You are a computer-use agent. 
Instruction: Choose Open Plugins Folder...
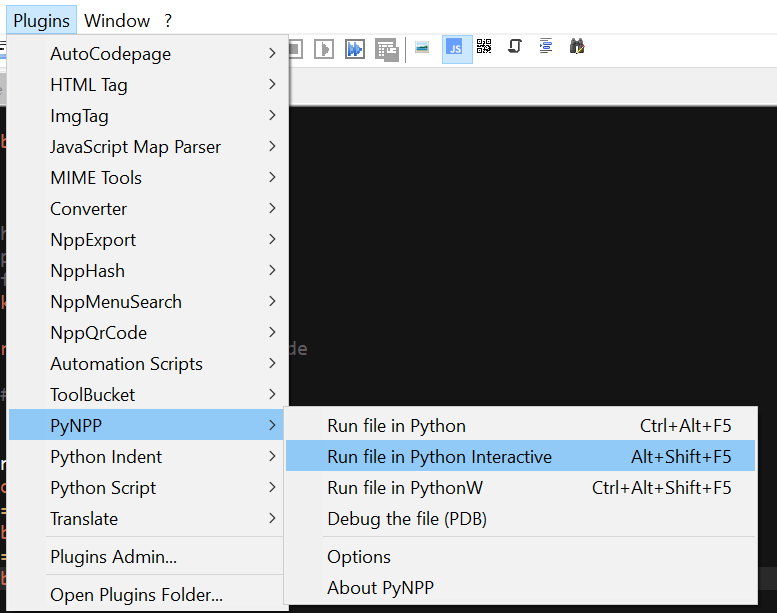point(146,594)
